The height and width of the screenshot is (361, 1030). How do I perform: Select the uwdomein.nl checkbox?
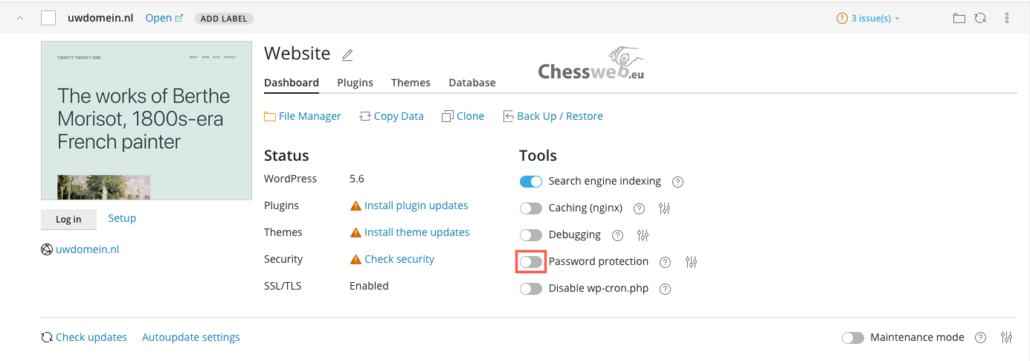[49, 18]
